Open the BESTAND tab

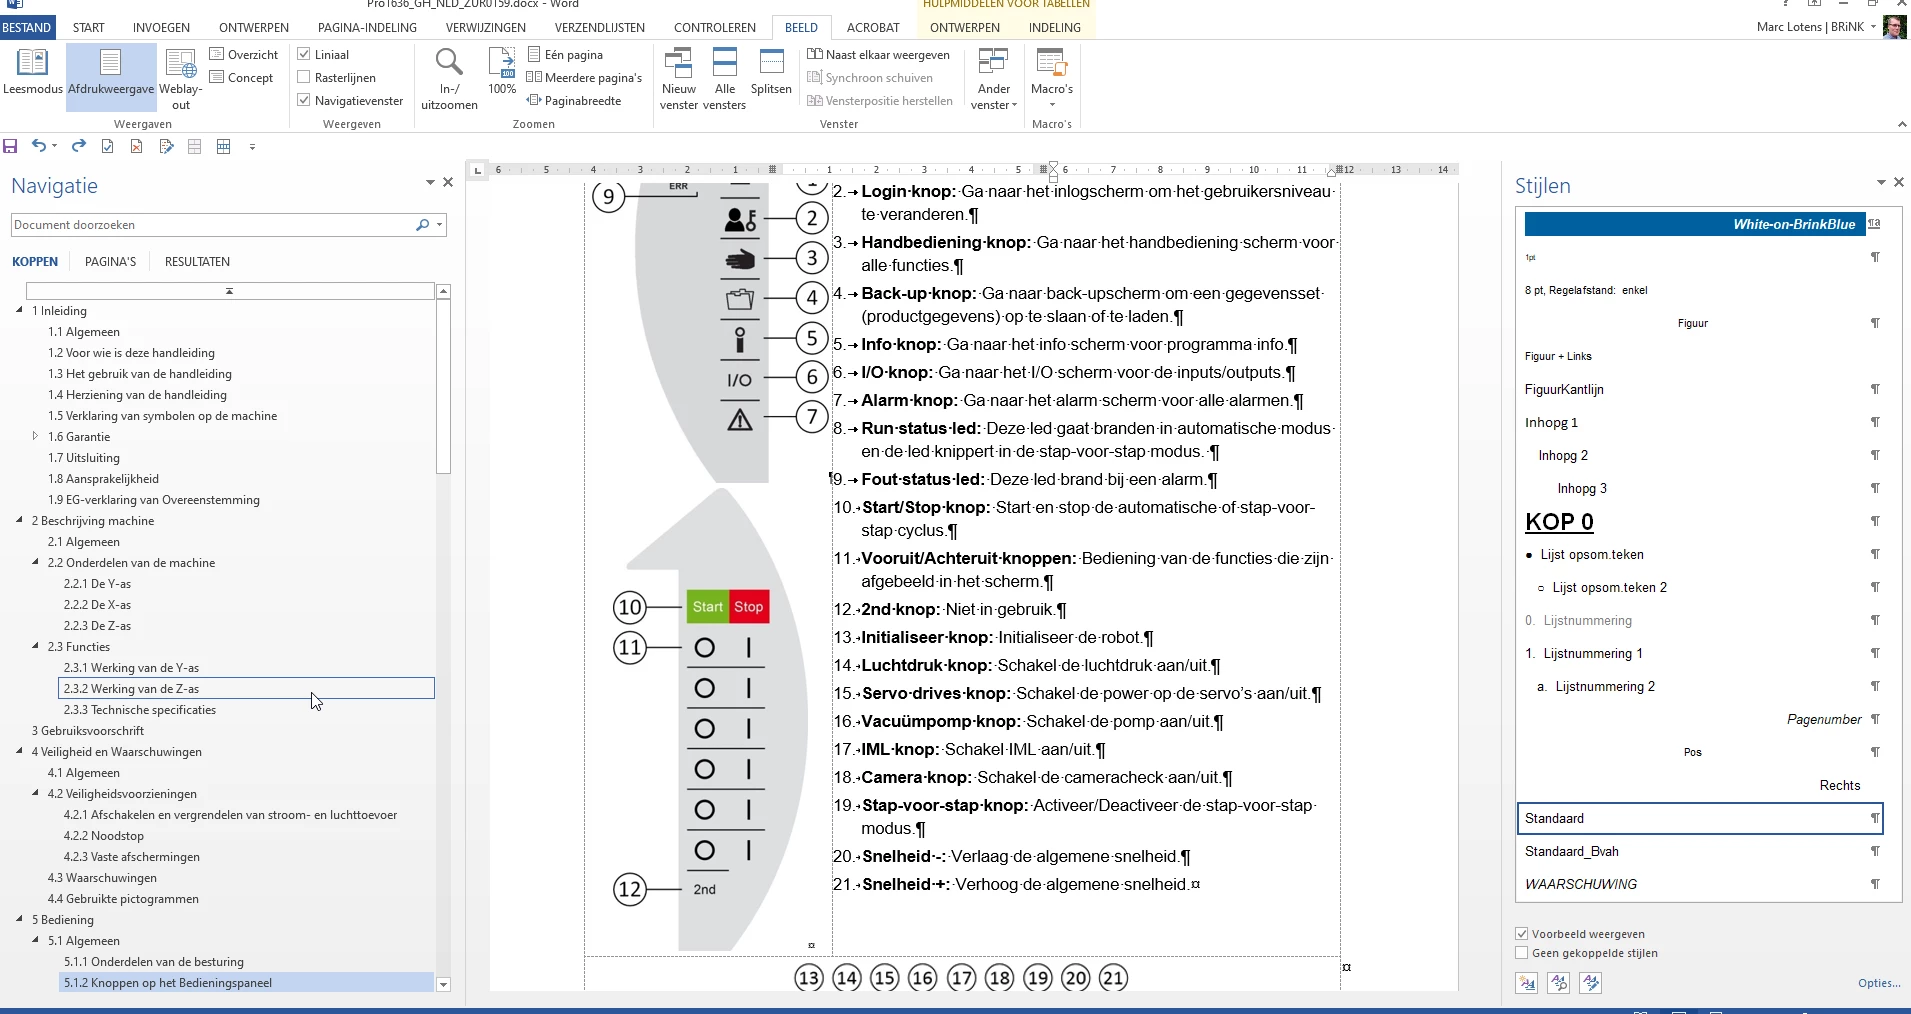click(x=27, y=27)
